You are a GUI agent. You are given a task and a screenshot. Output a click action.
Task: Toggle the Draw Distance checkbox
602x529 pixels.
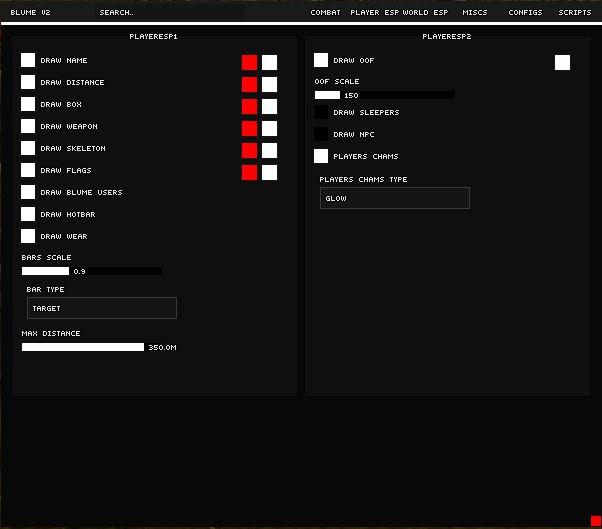(x=28, y=82)
